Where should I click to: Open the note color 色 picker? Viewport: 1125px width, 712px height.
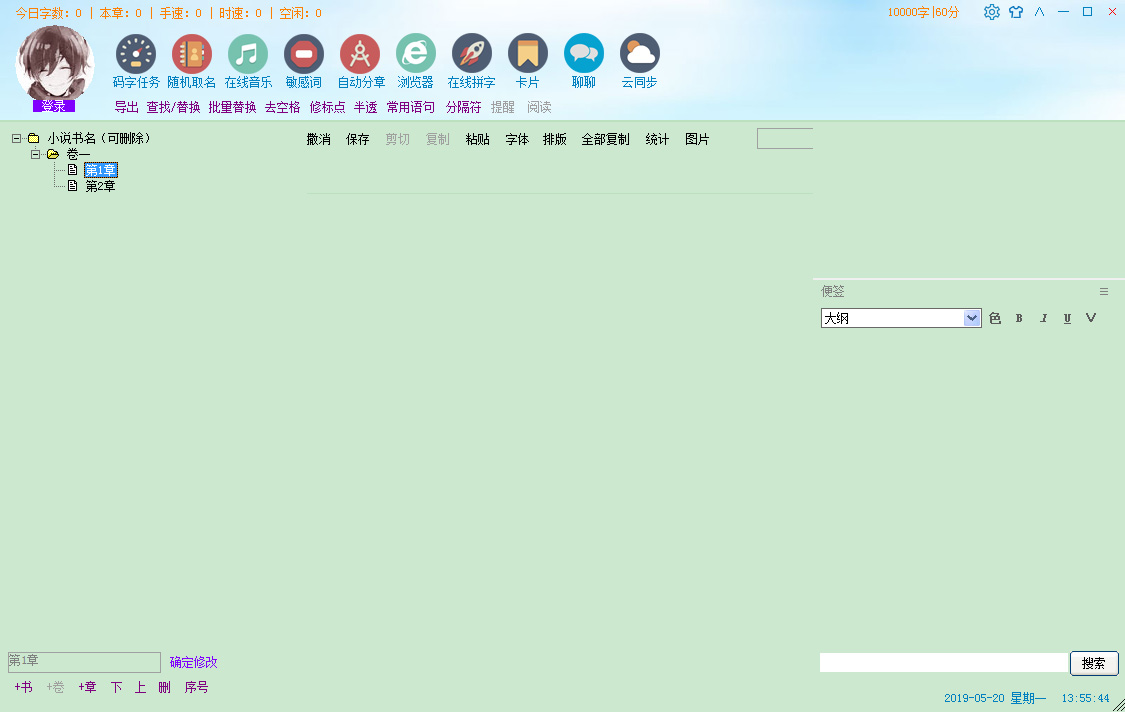coord(995,318)
